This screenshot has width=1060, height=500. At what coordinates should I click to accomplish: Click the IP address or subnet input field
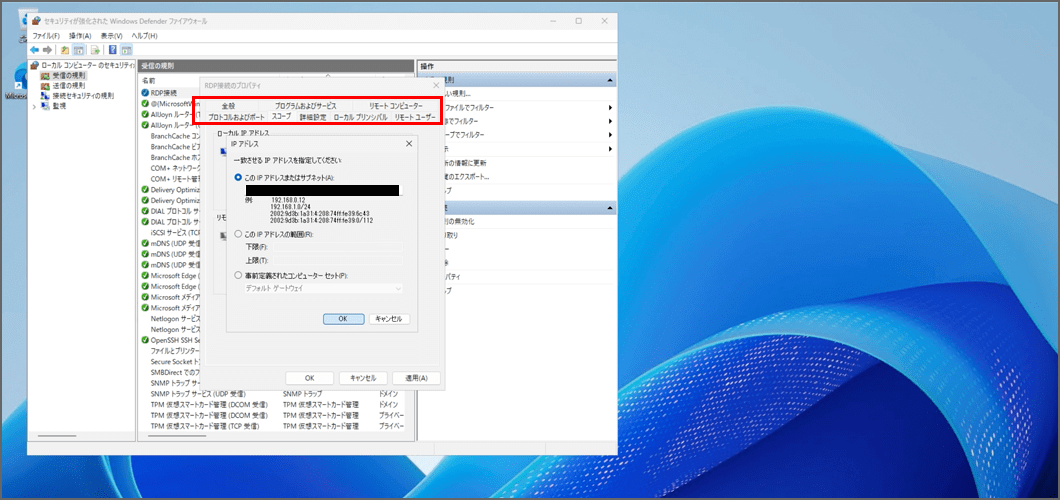(322, 190)
